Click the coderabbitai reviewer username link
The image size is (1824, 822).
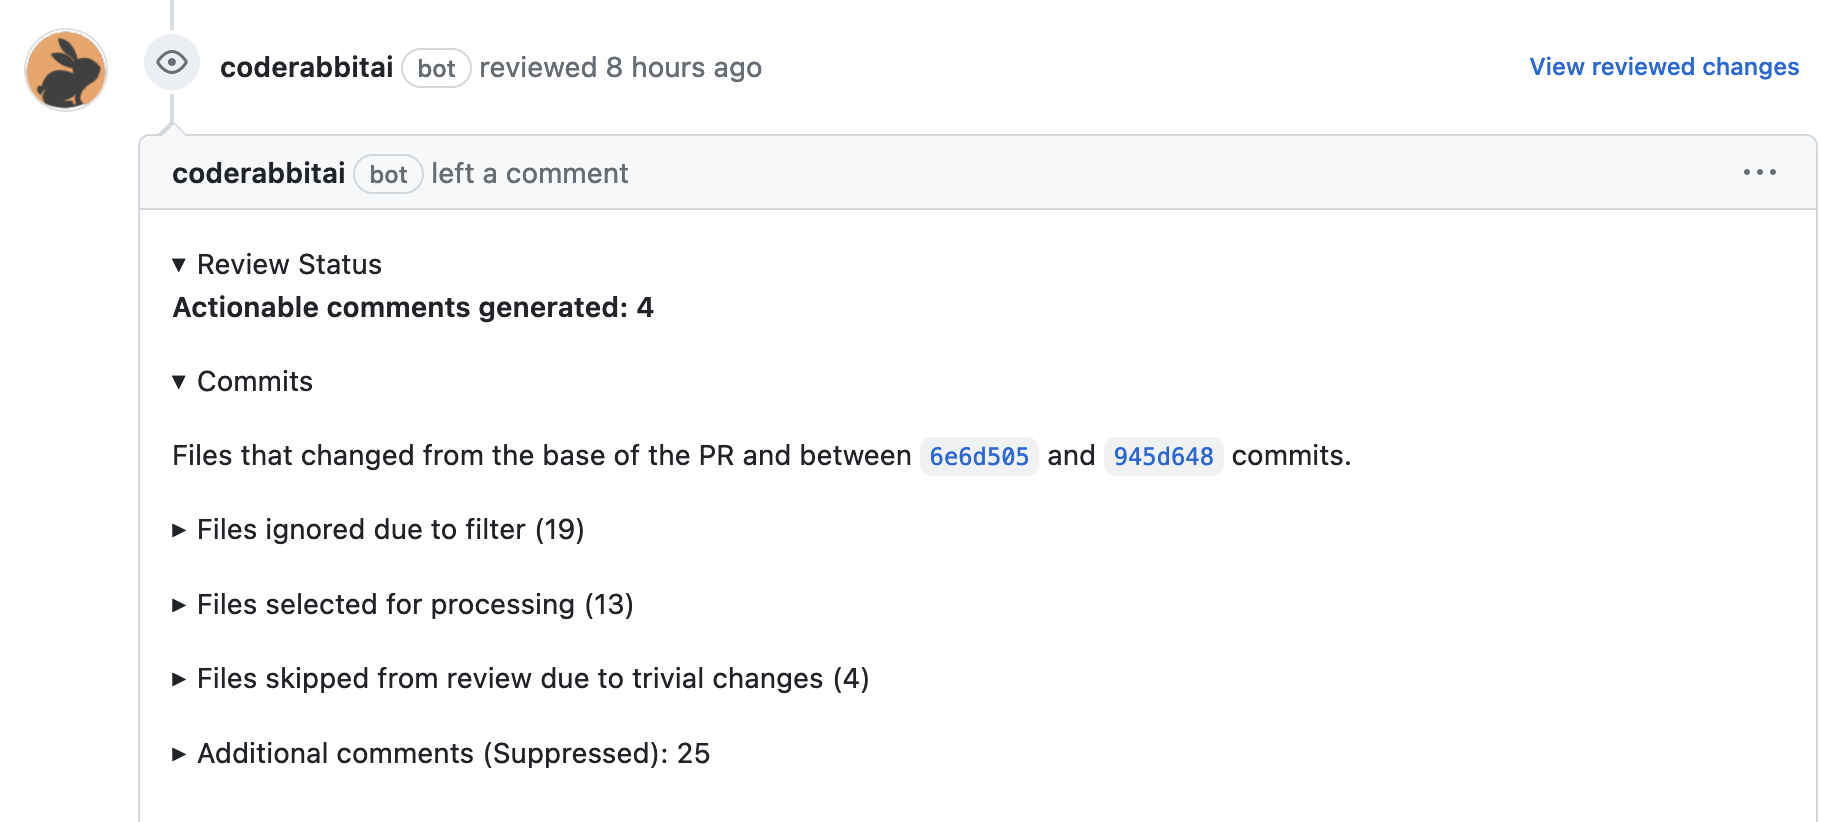pos(306,67)
